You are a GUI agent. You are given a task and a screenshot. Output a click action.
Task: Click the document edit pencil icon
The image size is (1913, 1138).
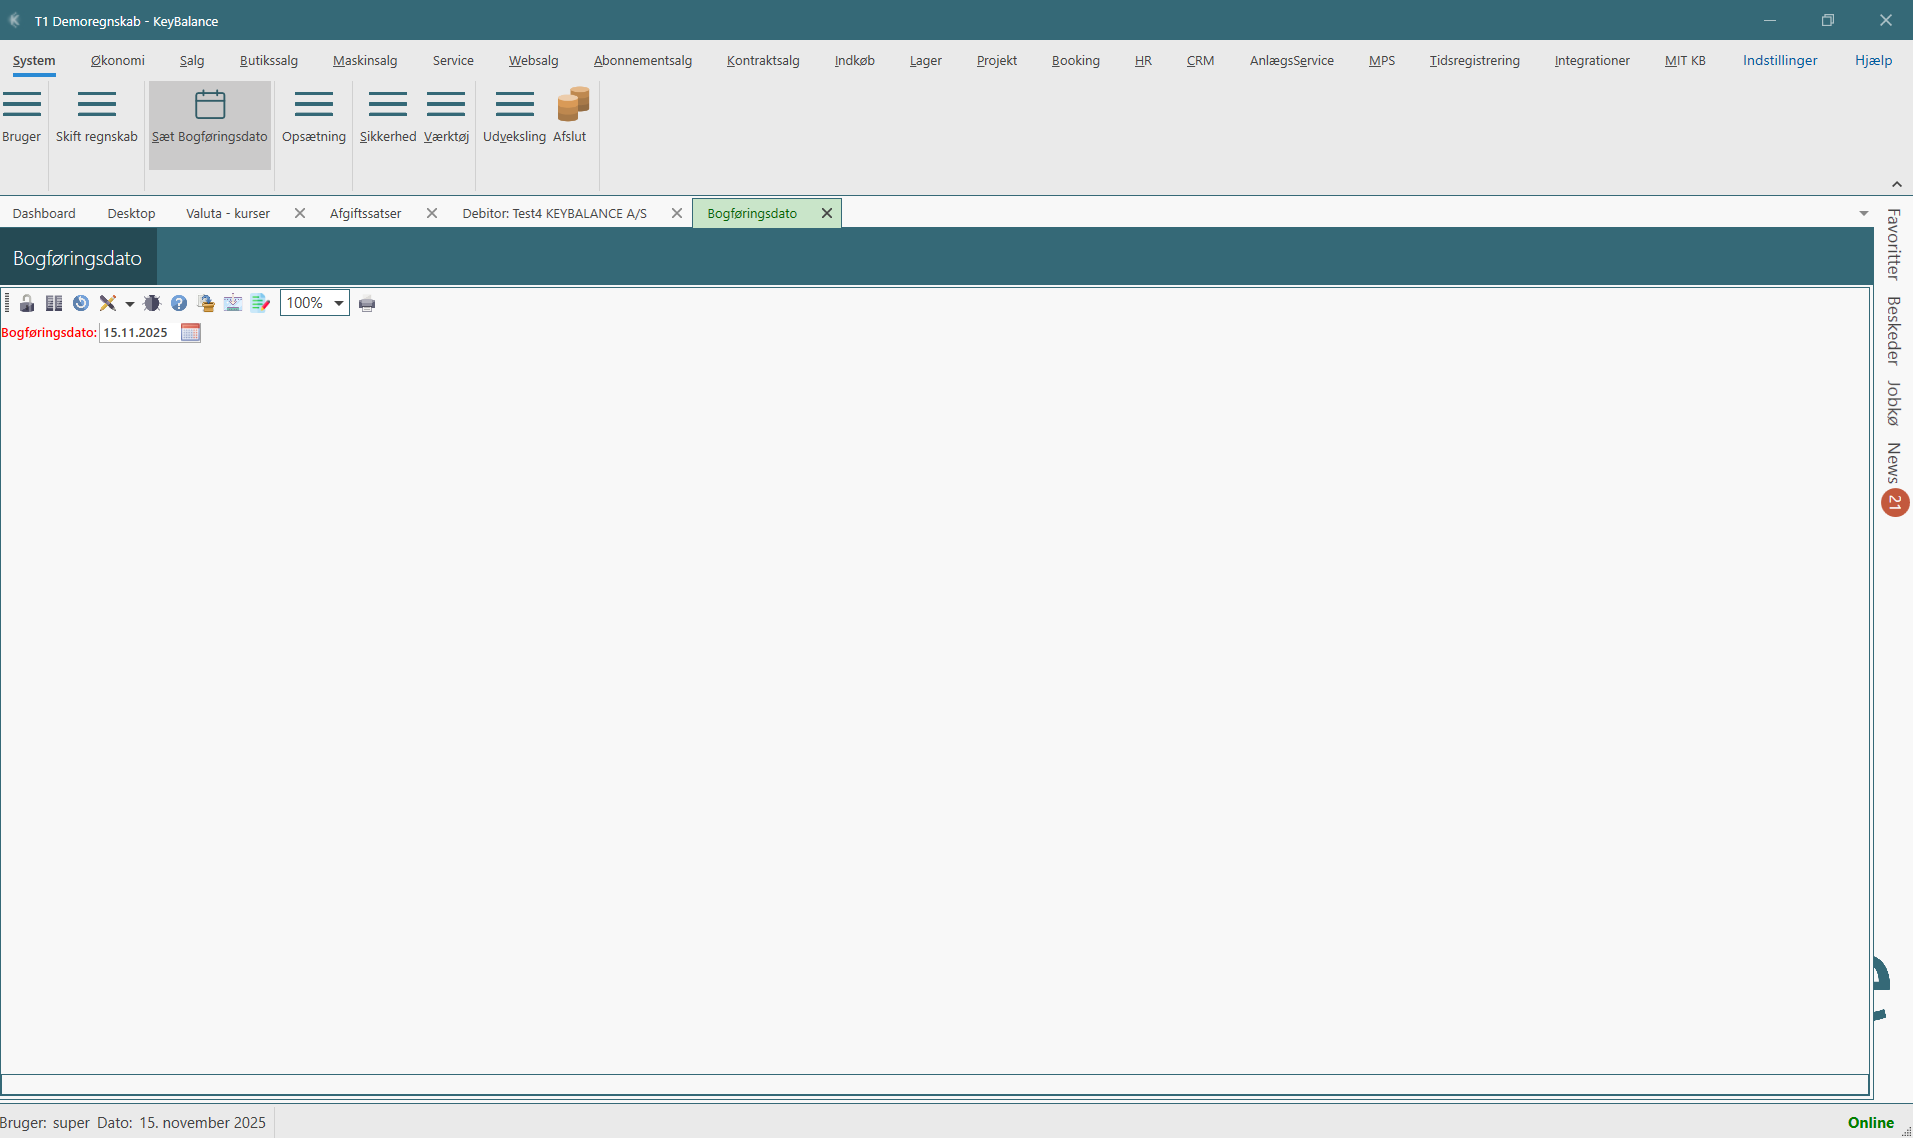coord(260,303)
